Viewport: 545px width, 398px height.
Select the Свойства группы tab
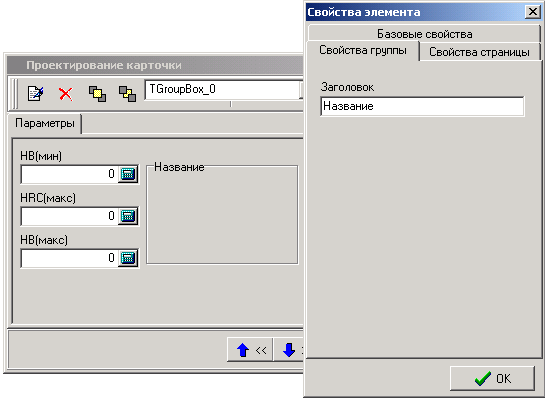(x=363, y=51)
